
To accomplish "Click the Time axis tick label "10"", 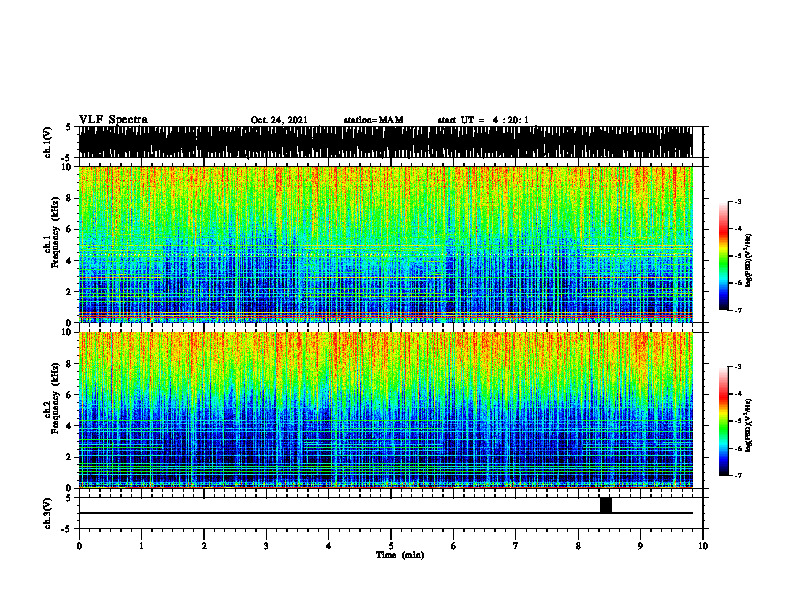I will pyautogui.click(x=703, y=546).
